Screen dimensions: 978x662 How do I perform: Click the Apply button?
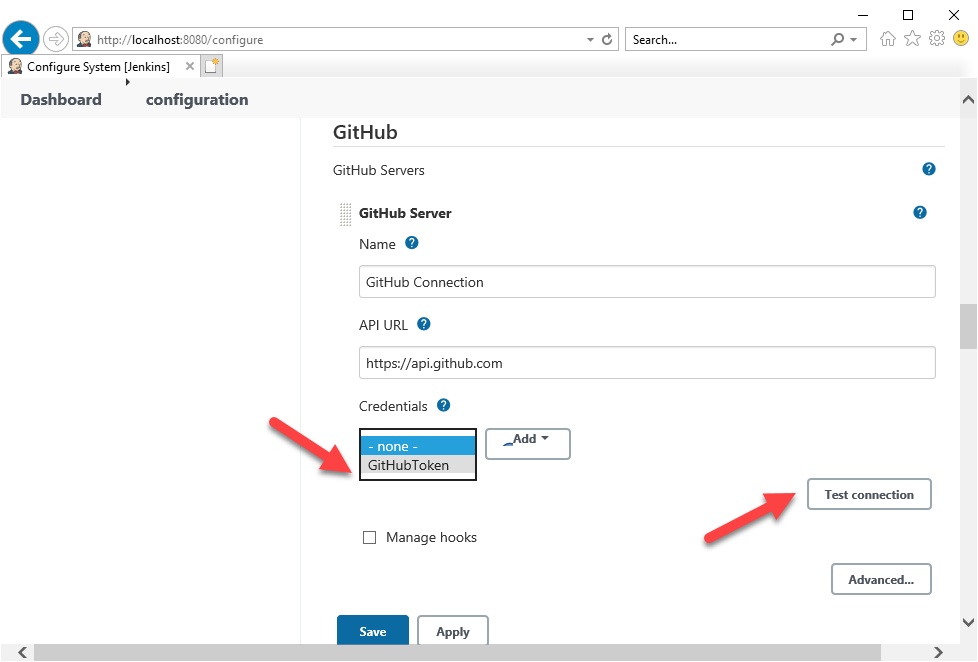[x=453, y=630]
